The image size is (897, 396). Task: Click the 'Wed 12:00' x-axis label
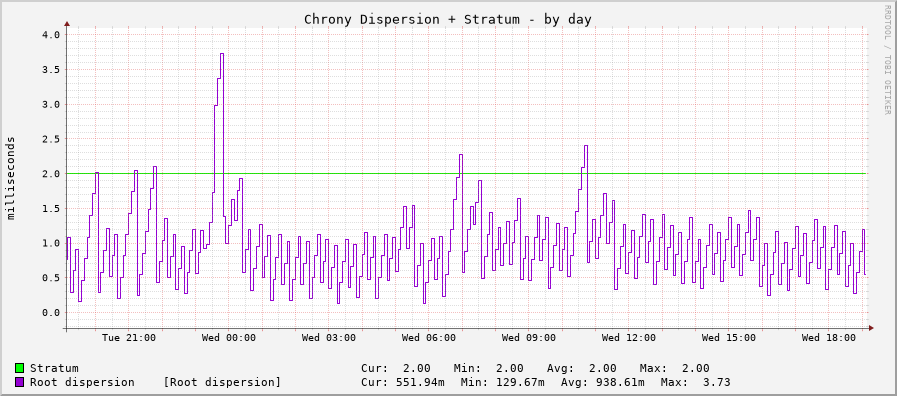tap(629, 338)
